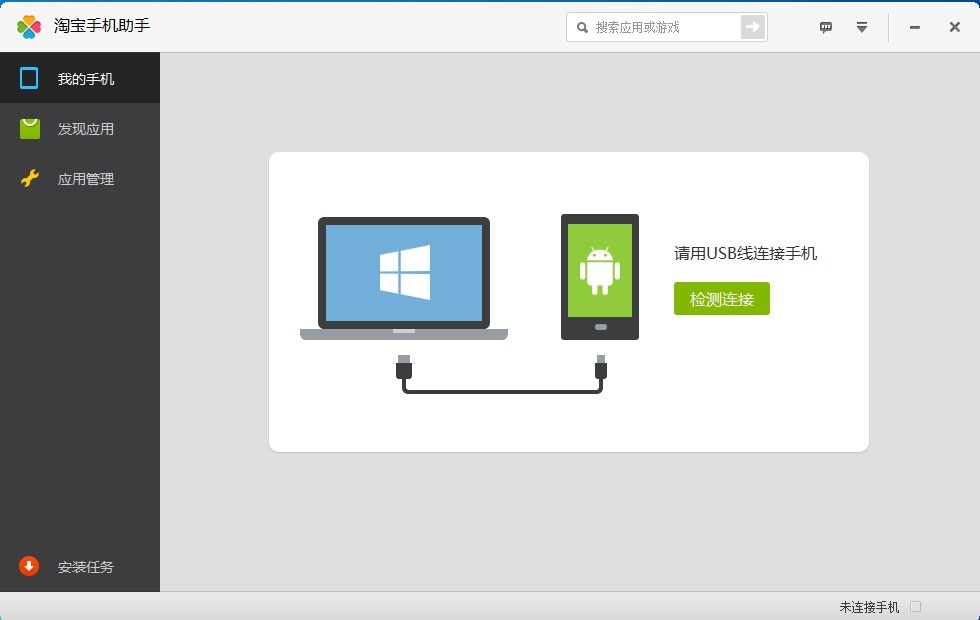Viewport: 980px width, 620px height.
Task: Click the Windows laptop illustration
Action: 404,277
